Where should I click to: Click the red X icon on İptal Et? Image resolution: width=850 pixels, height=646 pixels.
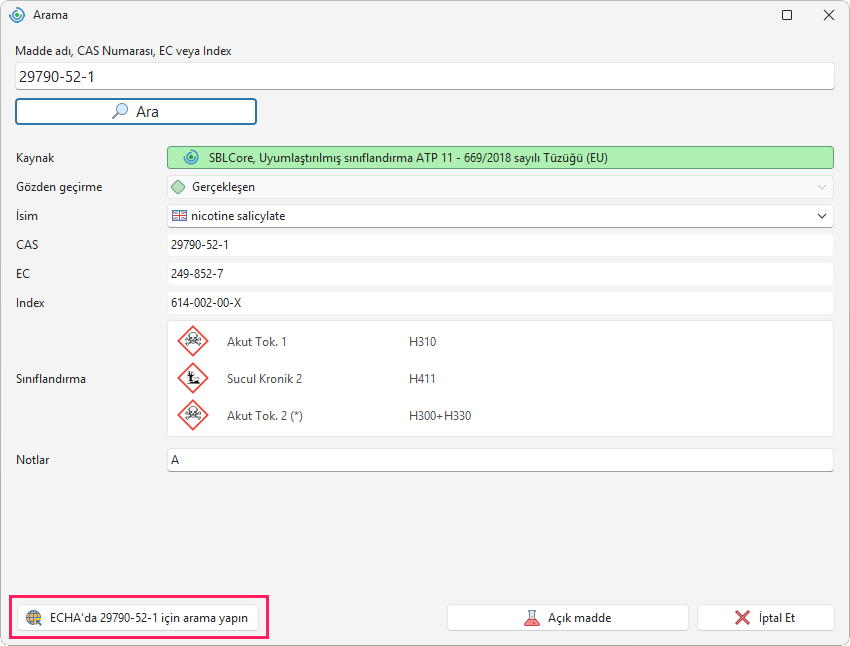742,618
